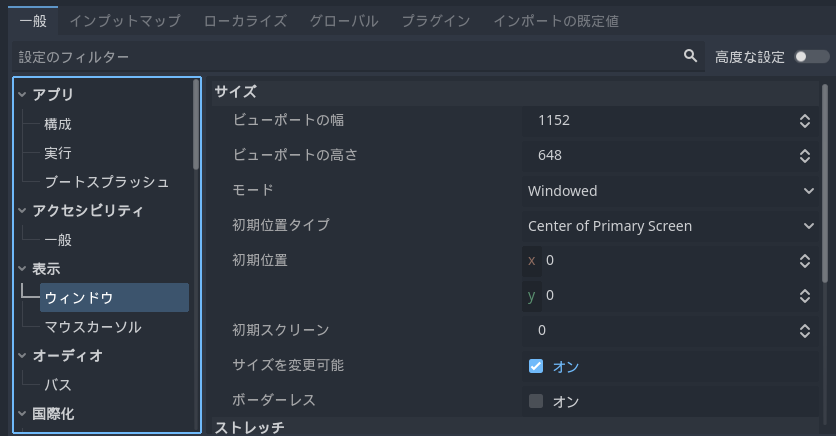Click the initial screen stepper arrows
Screen dimensions: 836x436
pos(805,331)
